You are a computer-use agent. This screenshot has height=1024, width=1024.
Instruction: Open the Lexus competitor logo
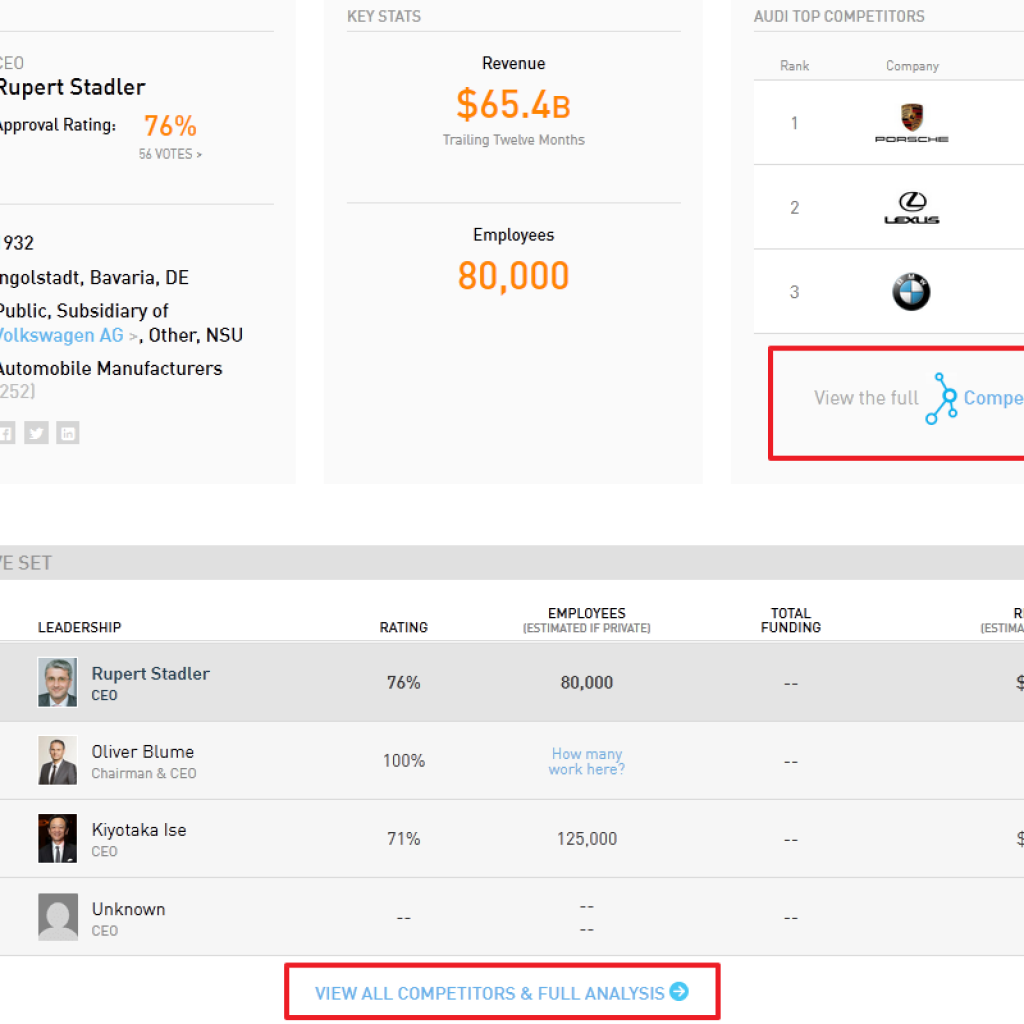[x=912, y=208]
